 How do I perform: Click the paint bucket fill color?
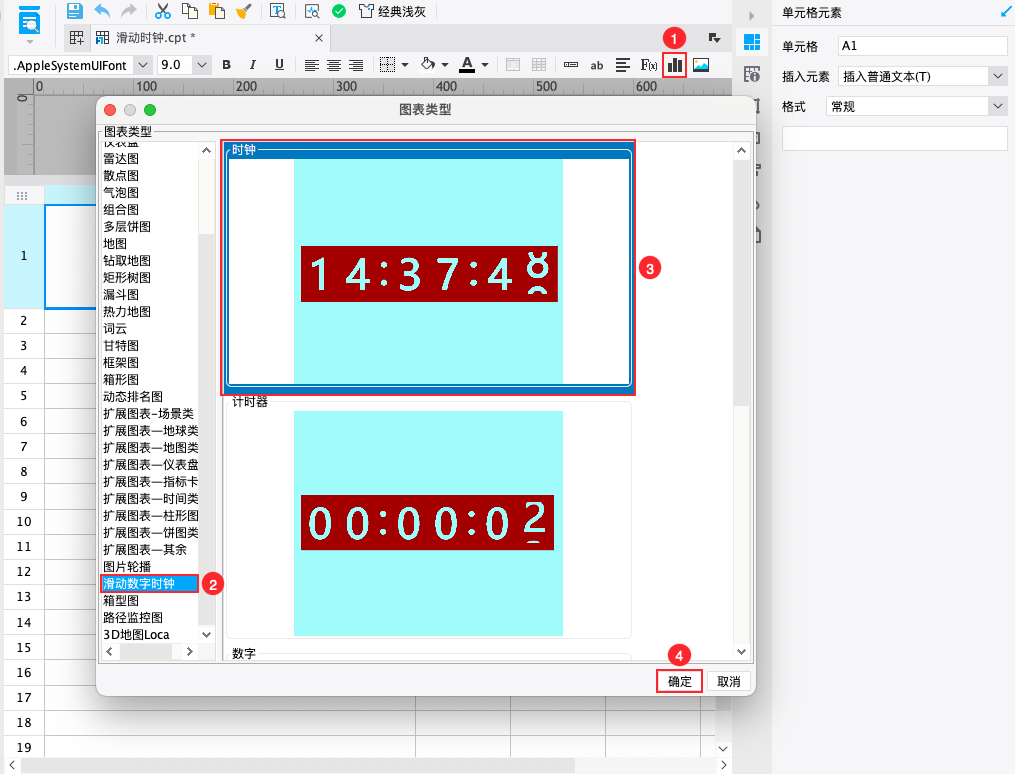click(x=427, y=65)
